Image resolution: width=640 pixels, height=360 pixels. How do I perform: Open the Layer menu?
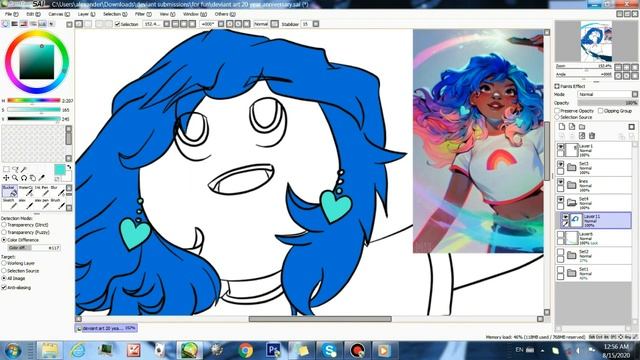tap(86, 14)
